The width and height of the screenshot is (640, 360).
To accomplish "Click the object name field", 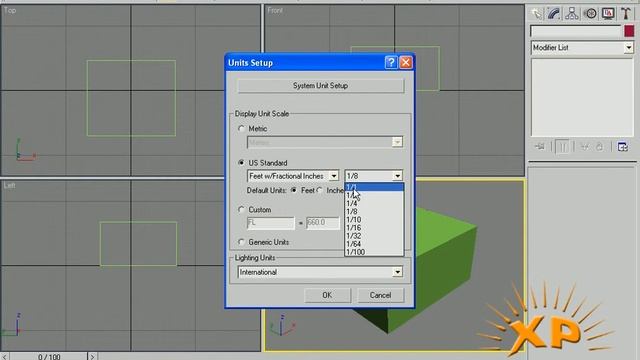I will (x=576, y=31).
